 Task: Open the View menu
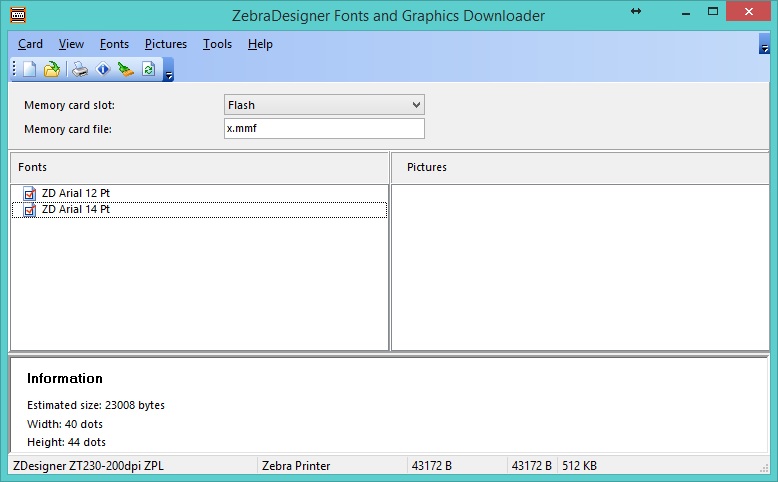pyautogui.click(x=71, y=44)
